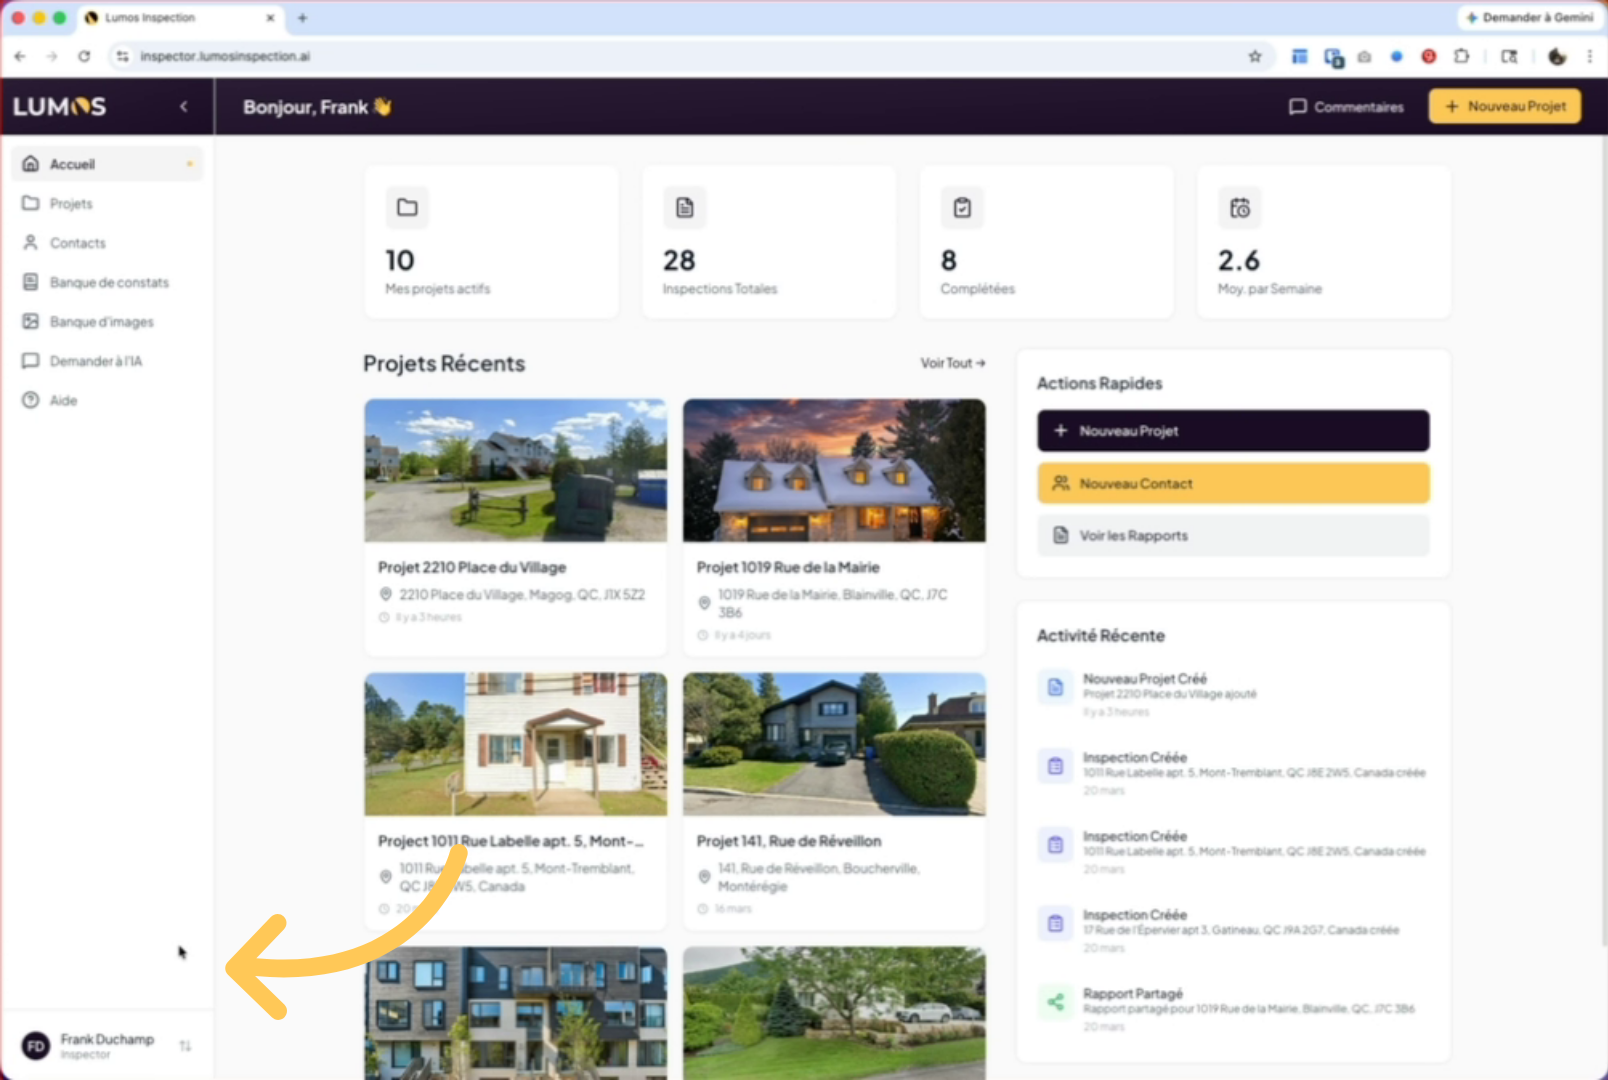
Task: Click the Nouveau Projet Créé activity icon
Action: click(x=1055, y=687)
